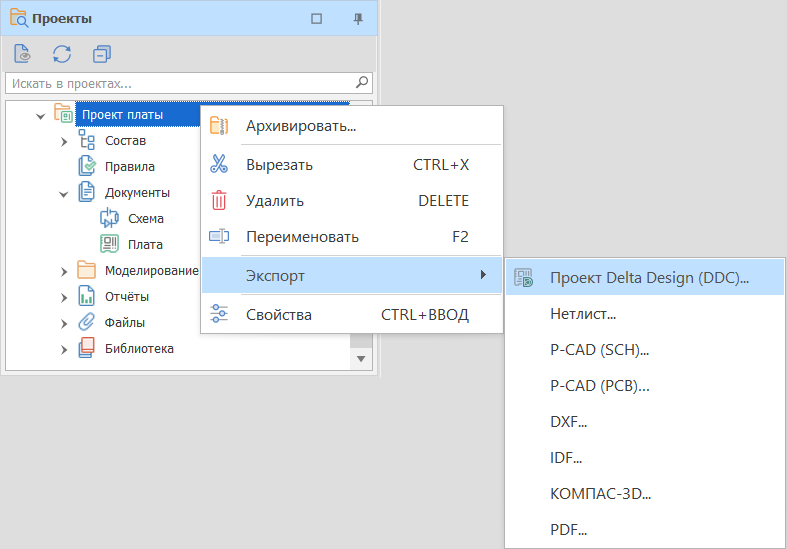Export as Проект Delta Design (DDC)...
This screenshot has height=549, width=787.
point(645,277)
